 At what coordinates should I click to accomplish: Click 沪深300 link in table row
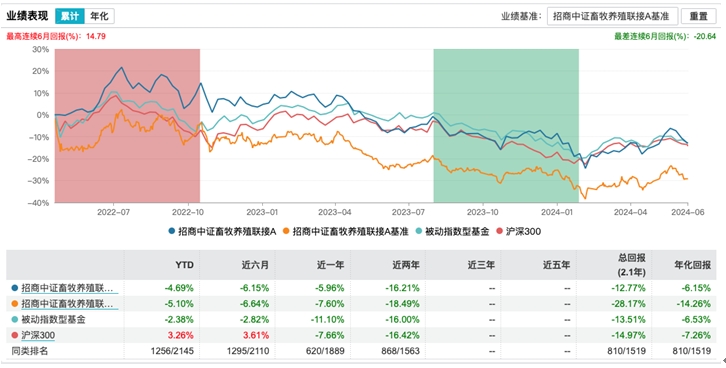38,335
